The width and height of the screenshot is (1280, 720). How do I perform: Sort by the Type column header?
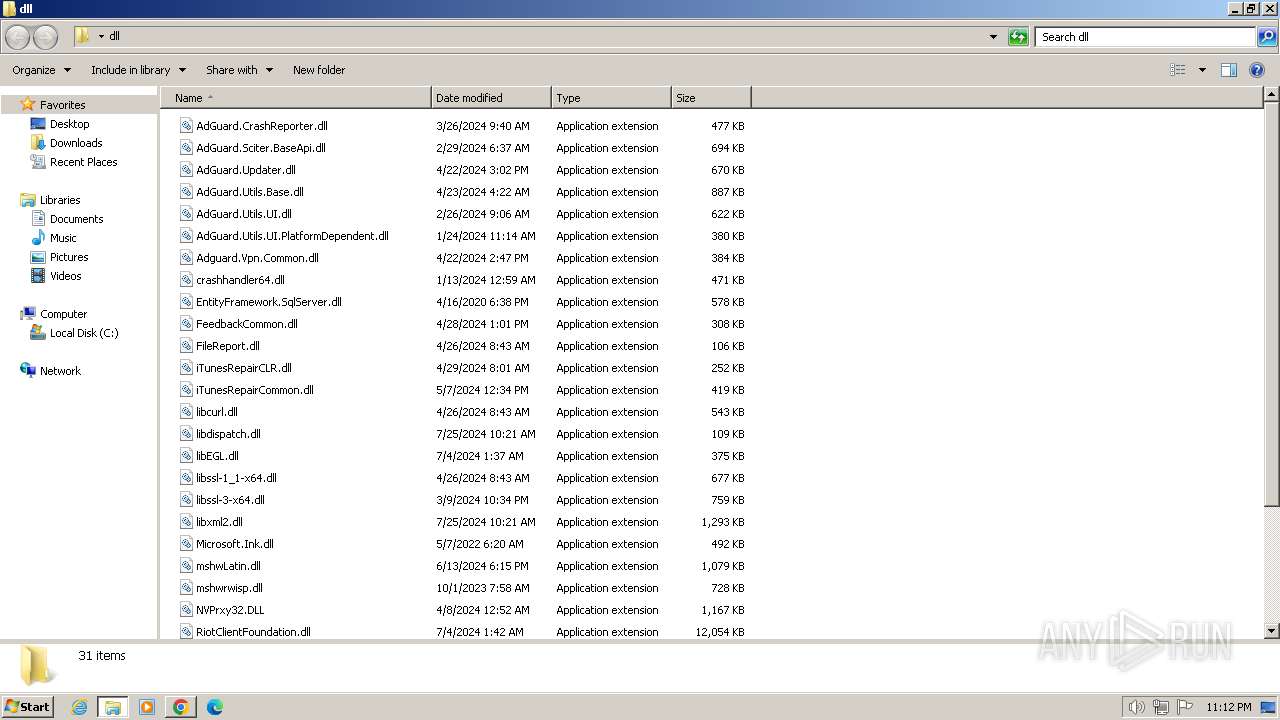(x=611, y=98)
